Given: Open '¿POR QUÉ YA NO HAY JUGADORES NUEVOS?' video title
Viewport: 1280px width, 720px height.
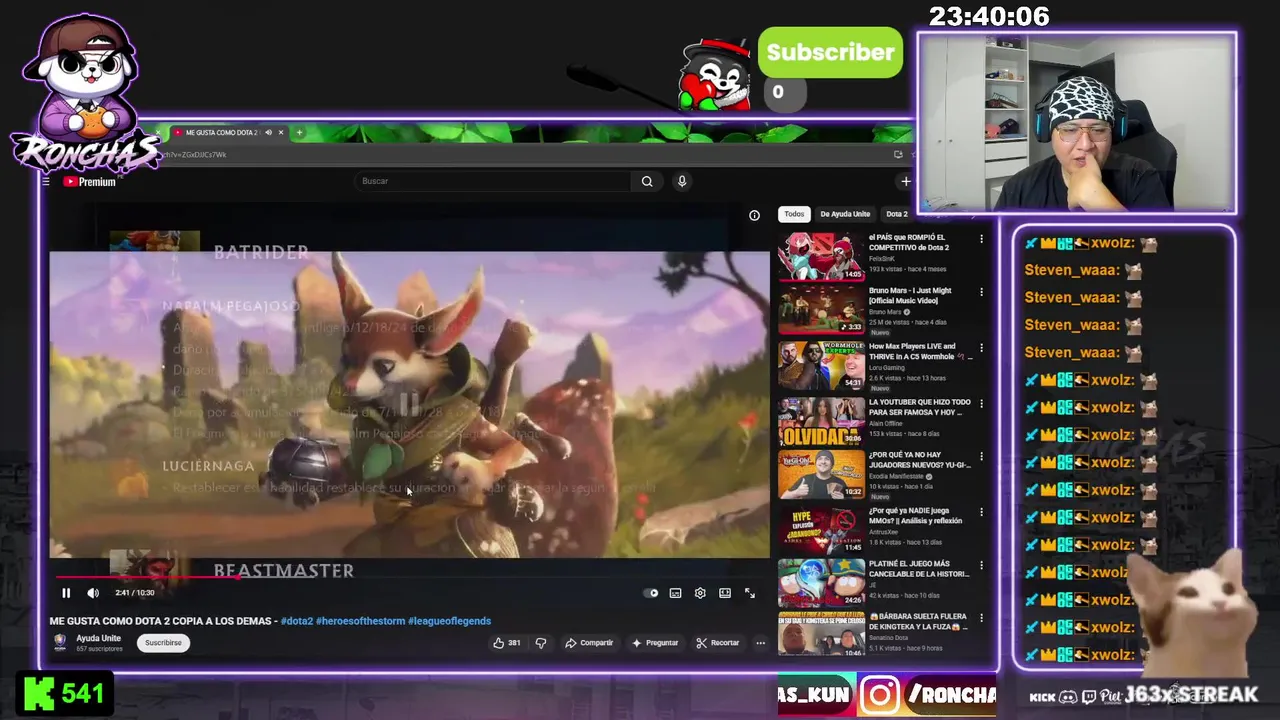Looking at the screenshot, I should [x=919, y=460].
